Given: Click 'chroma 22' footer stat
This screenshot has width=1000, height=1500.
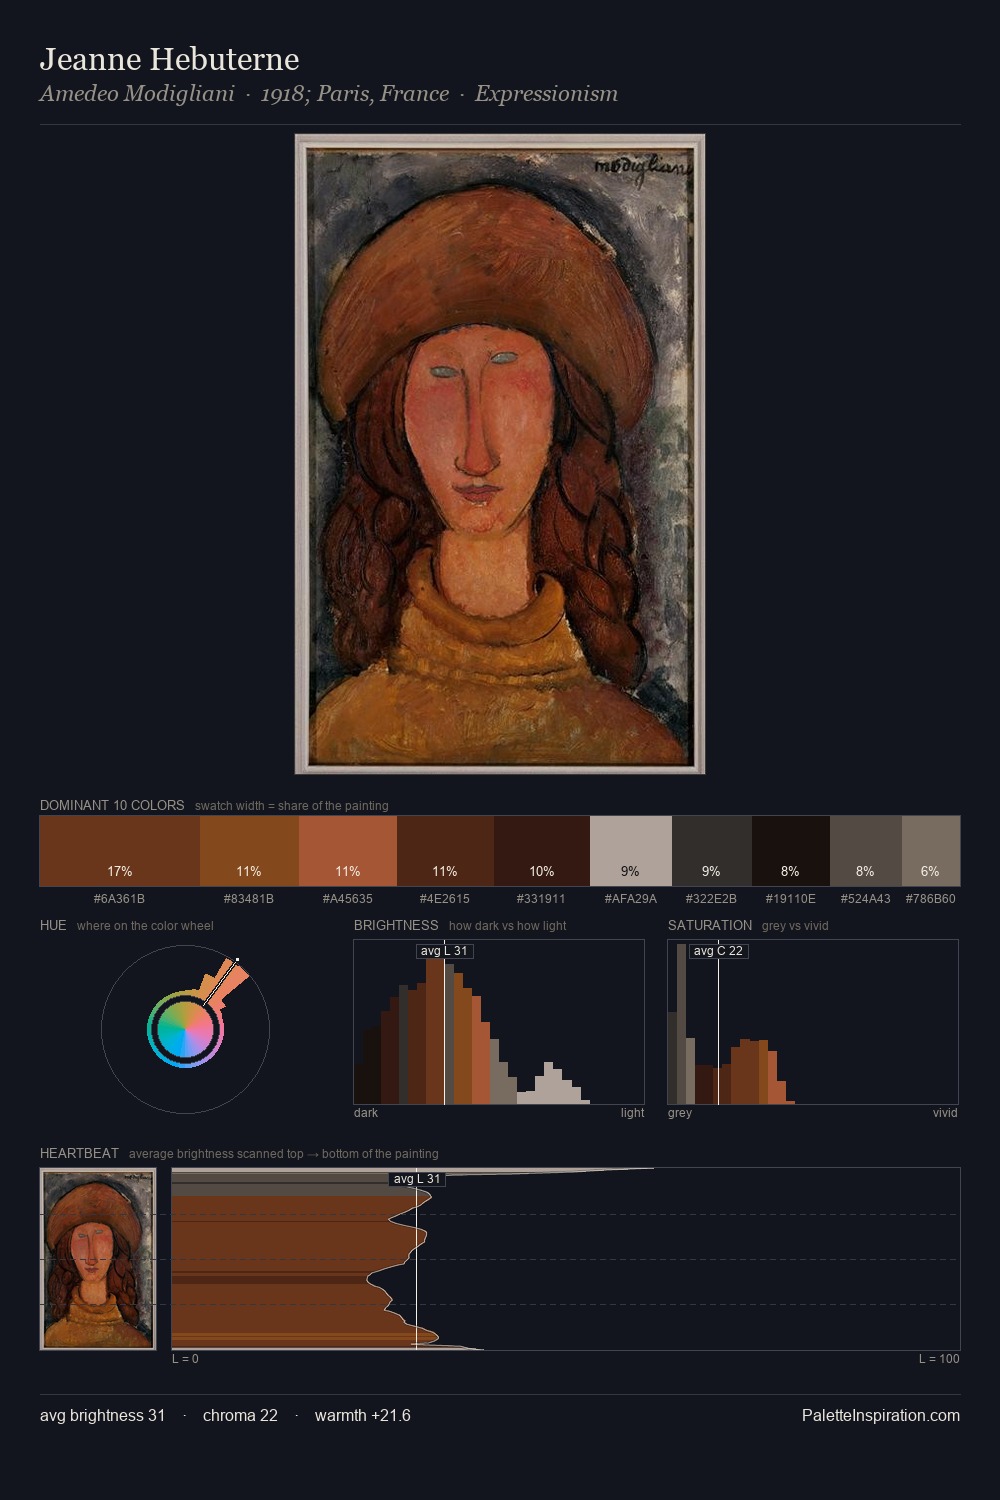Looking at the screenshot, I should click(x=240, y=1415).
